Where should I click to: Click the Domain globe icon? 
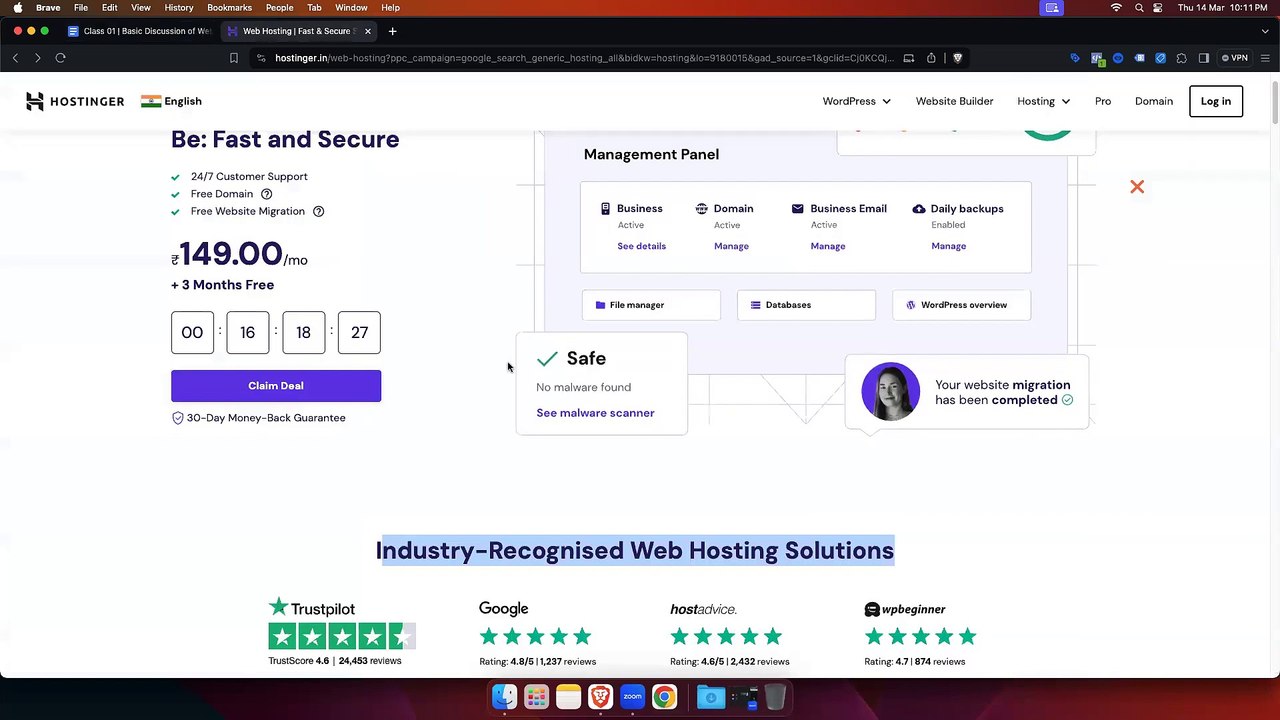point(701,209)
